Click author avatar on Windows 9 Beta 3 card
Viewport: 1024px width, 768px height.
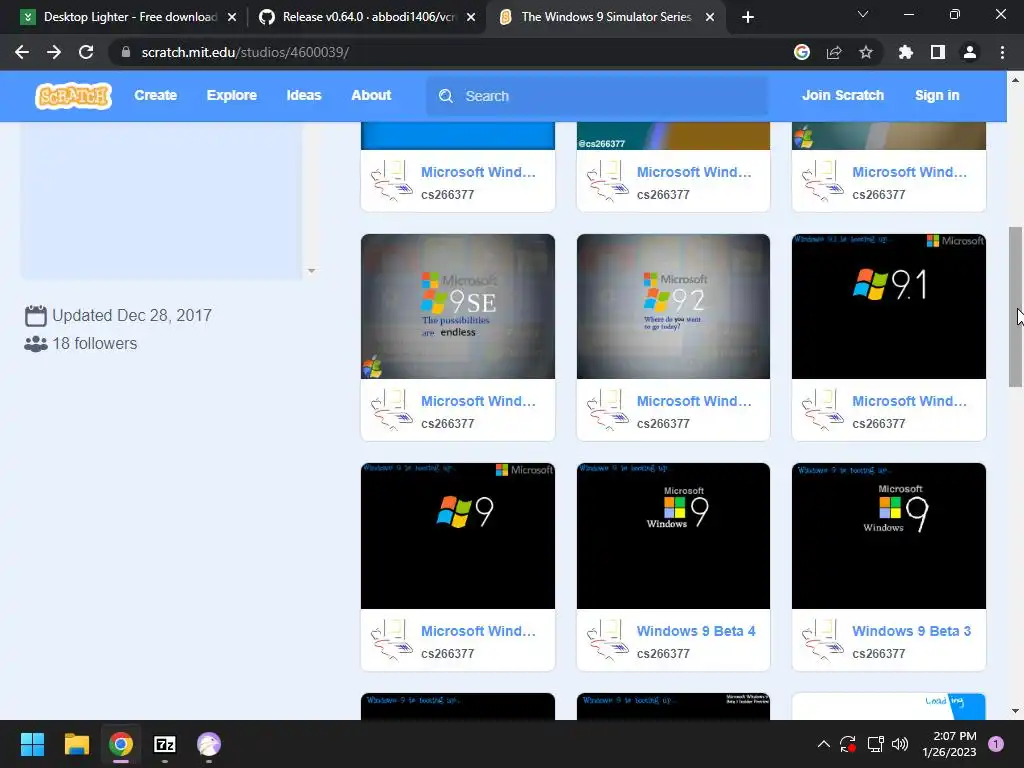pyautogui.click(x=823, y=640)
